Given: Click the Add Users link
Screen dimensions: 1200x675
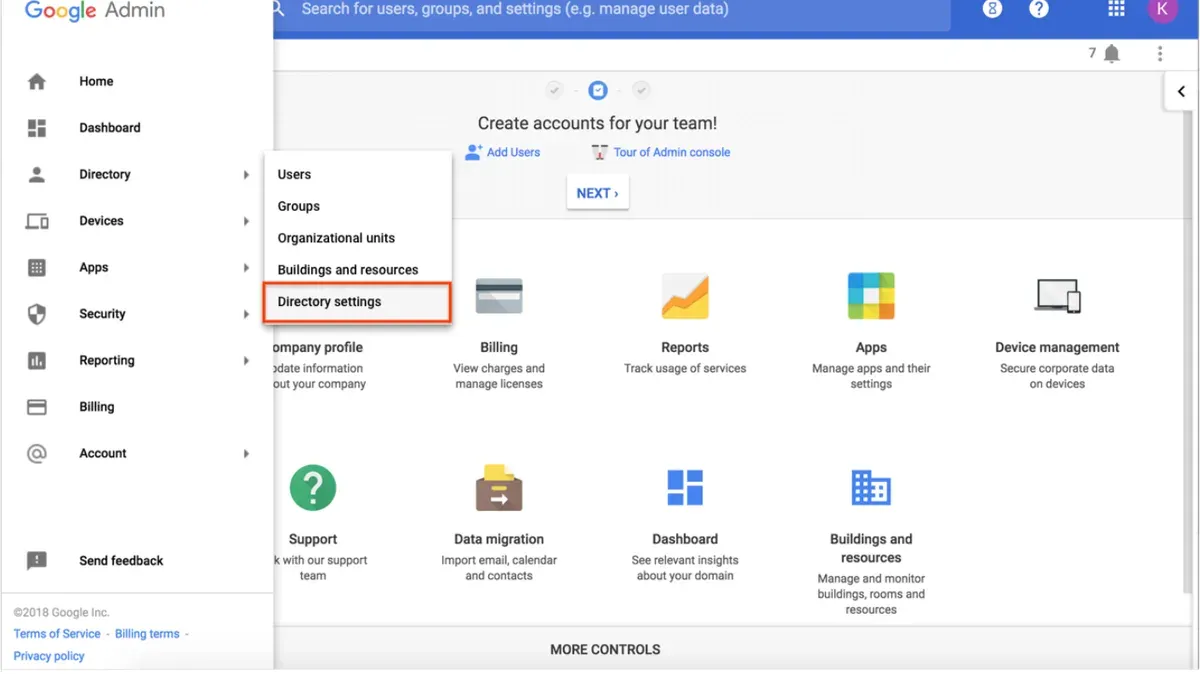Looking at the screenshot, I should click(513, 152).
